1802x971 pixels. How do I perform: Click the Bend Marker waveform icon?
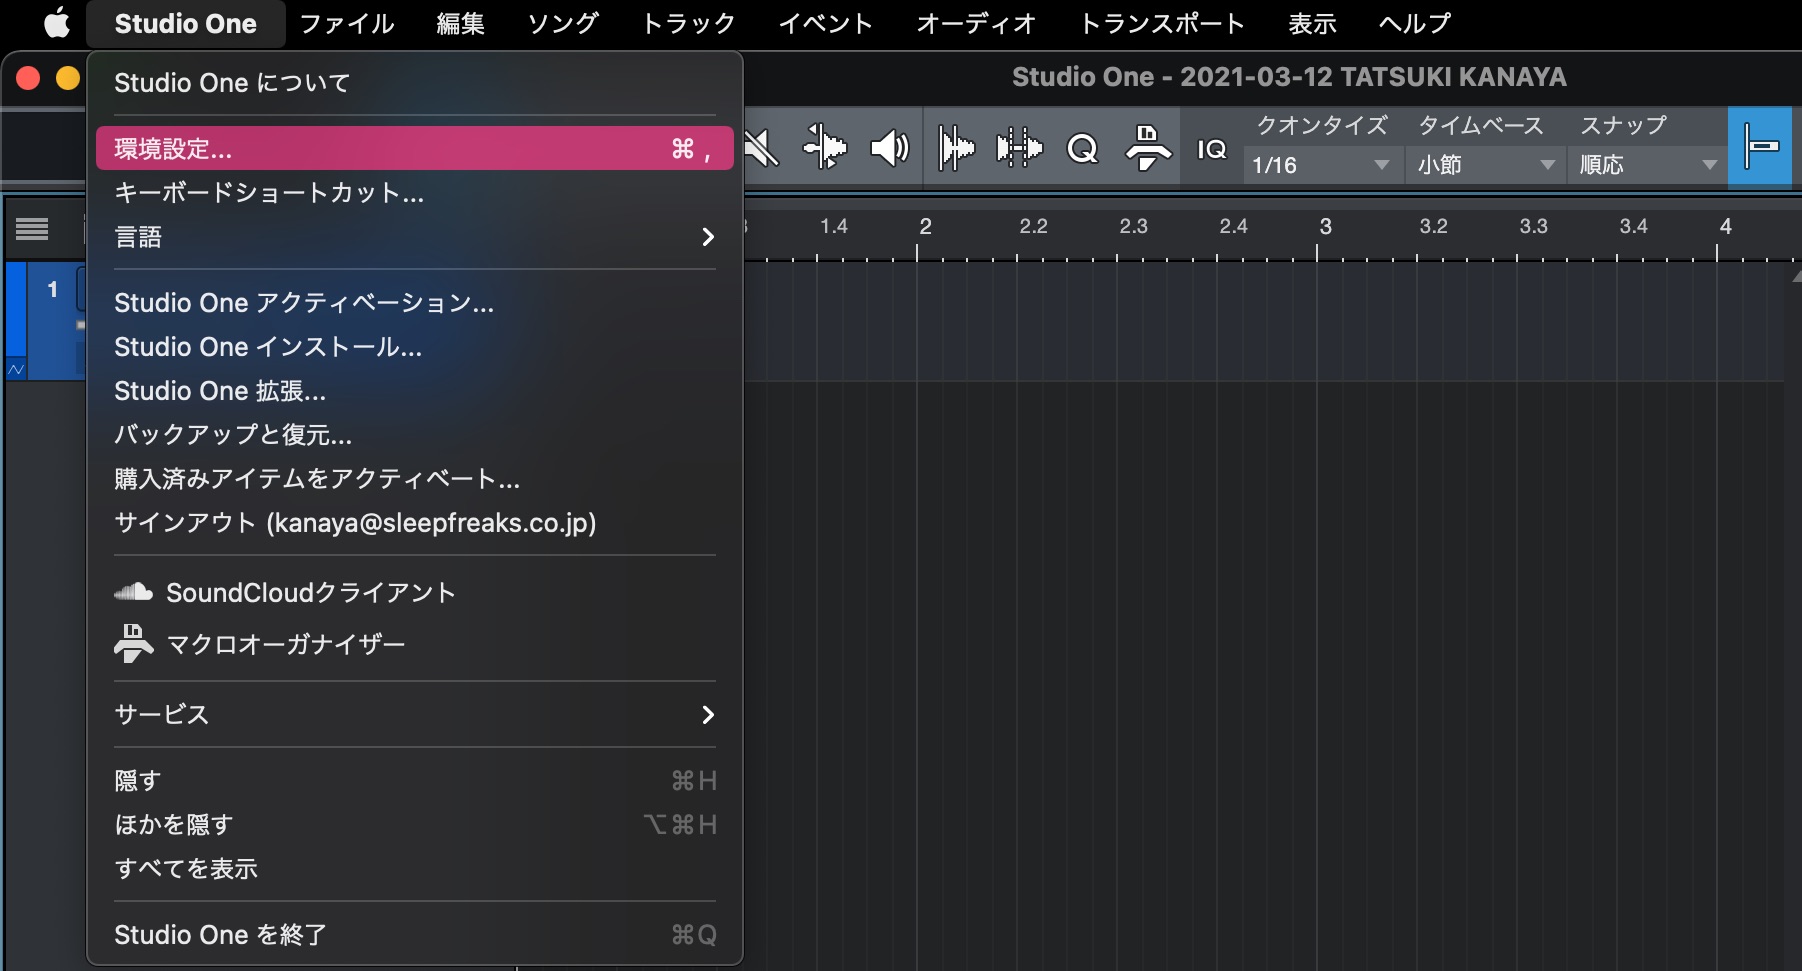click(1019, 149)
